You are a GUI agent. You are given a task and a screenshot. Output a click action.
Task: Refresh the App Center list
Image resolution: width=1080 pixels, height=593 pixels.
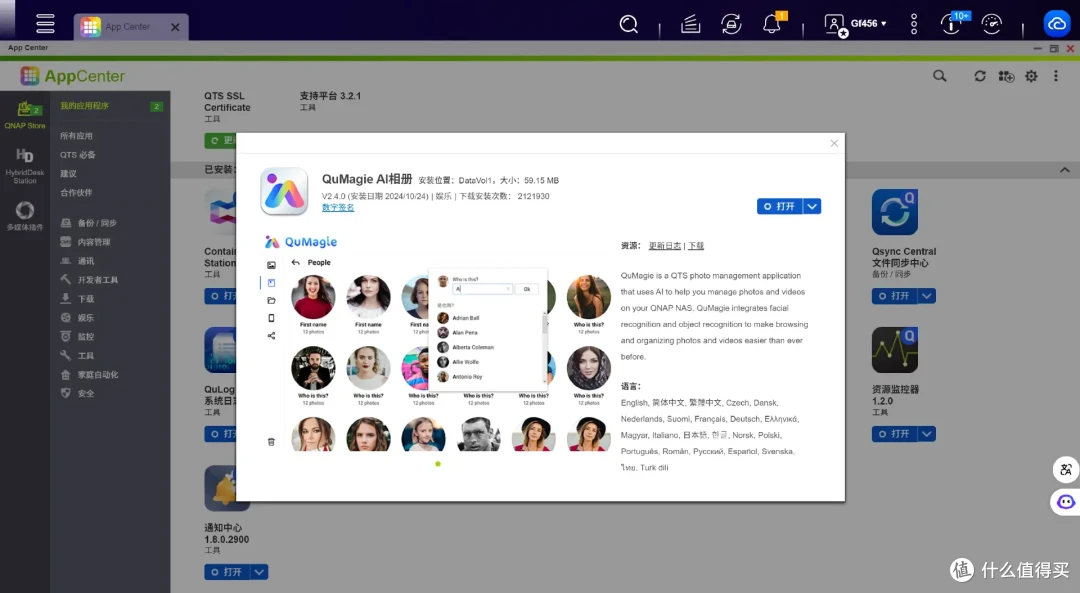979,76
